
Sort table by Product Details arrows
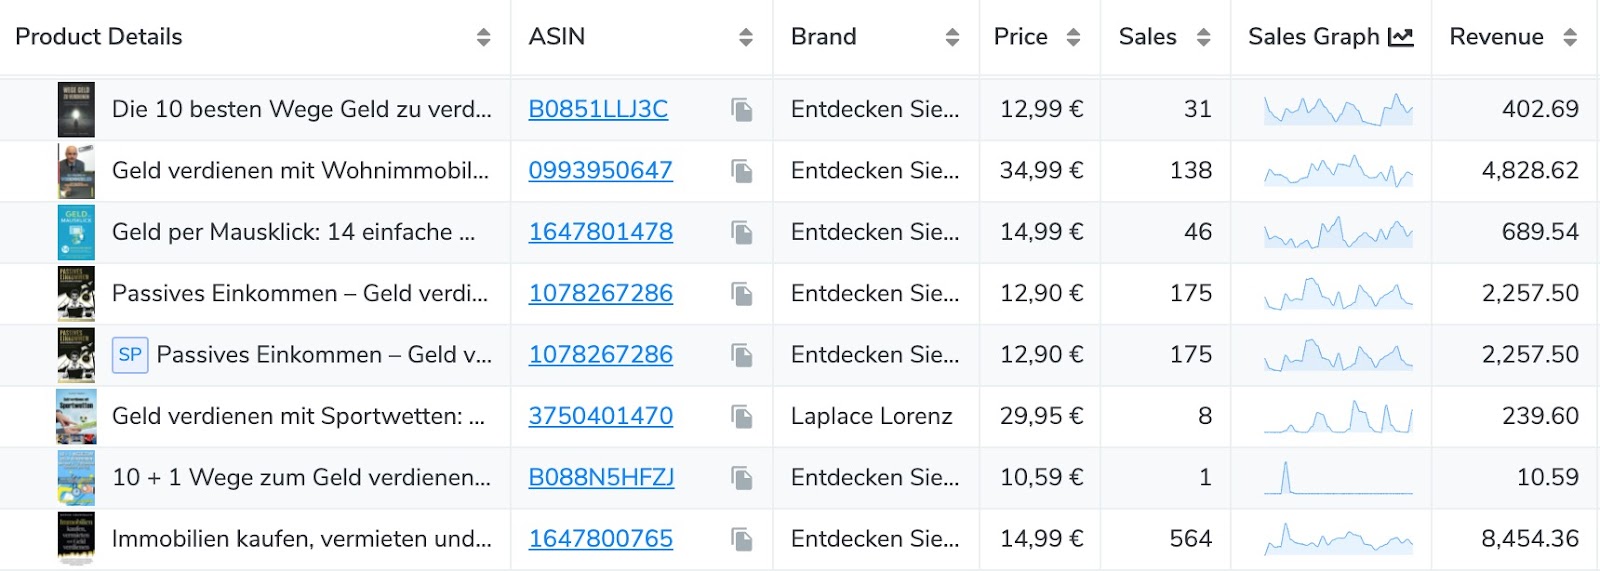coord(483,37)
